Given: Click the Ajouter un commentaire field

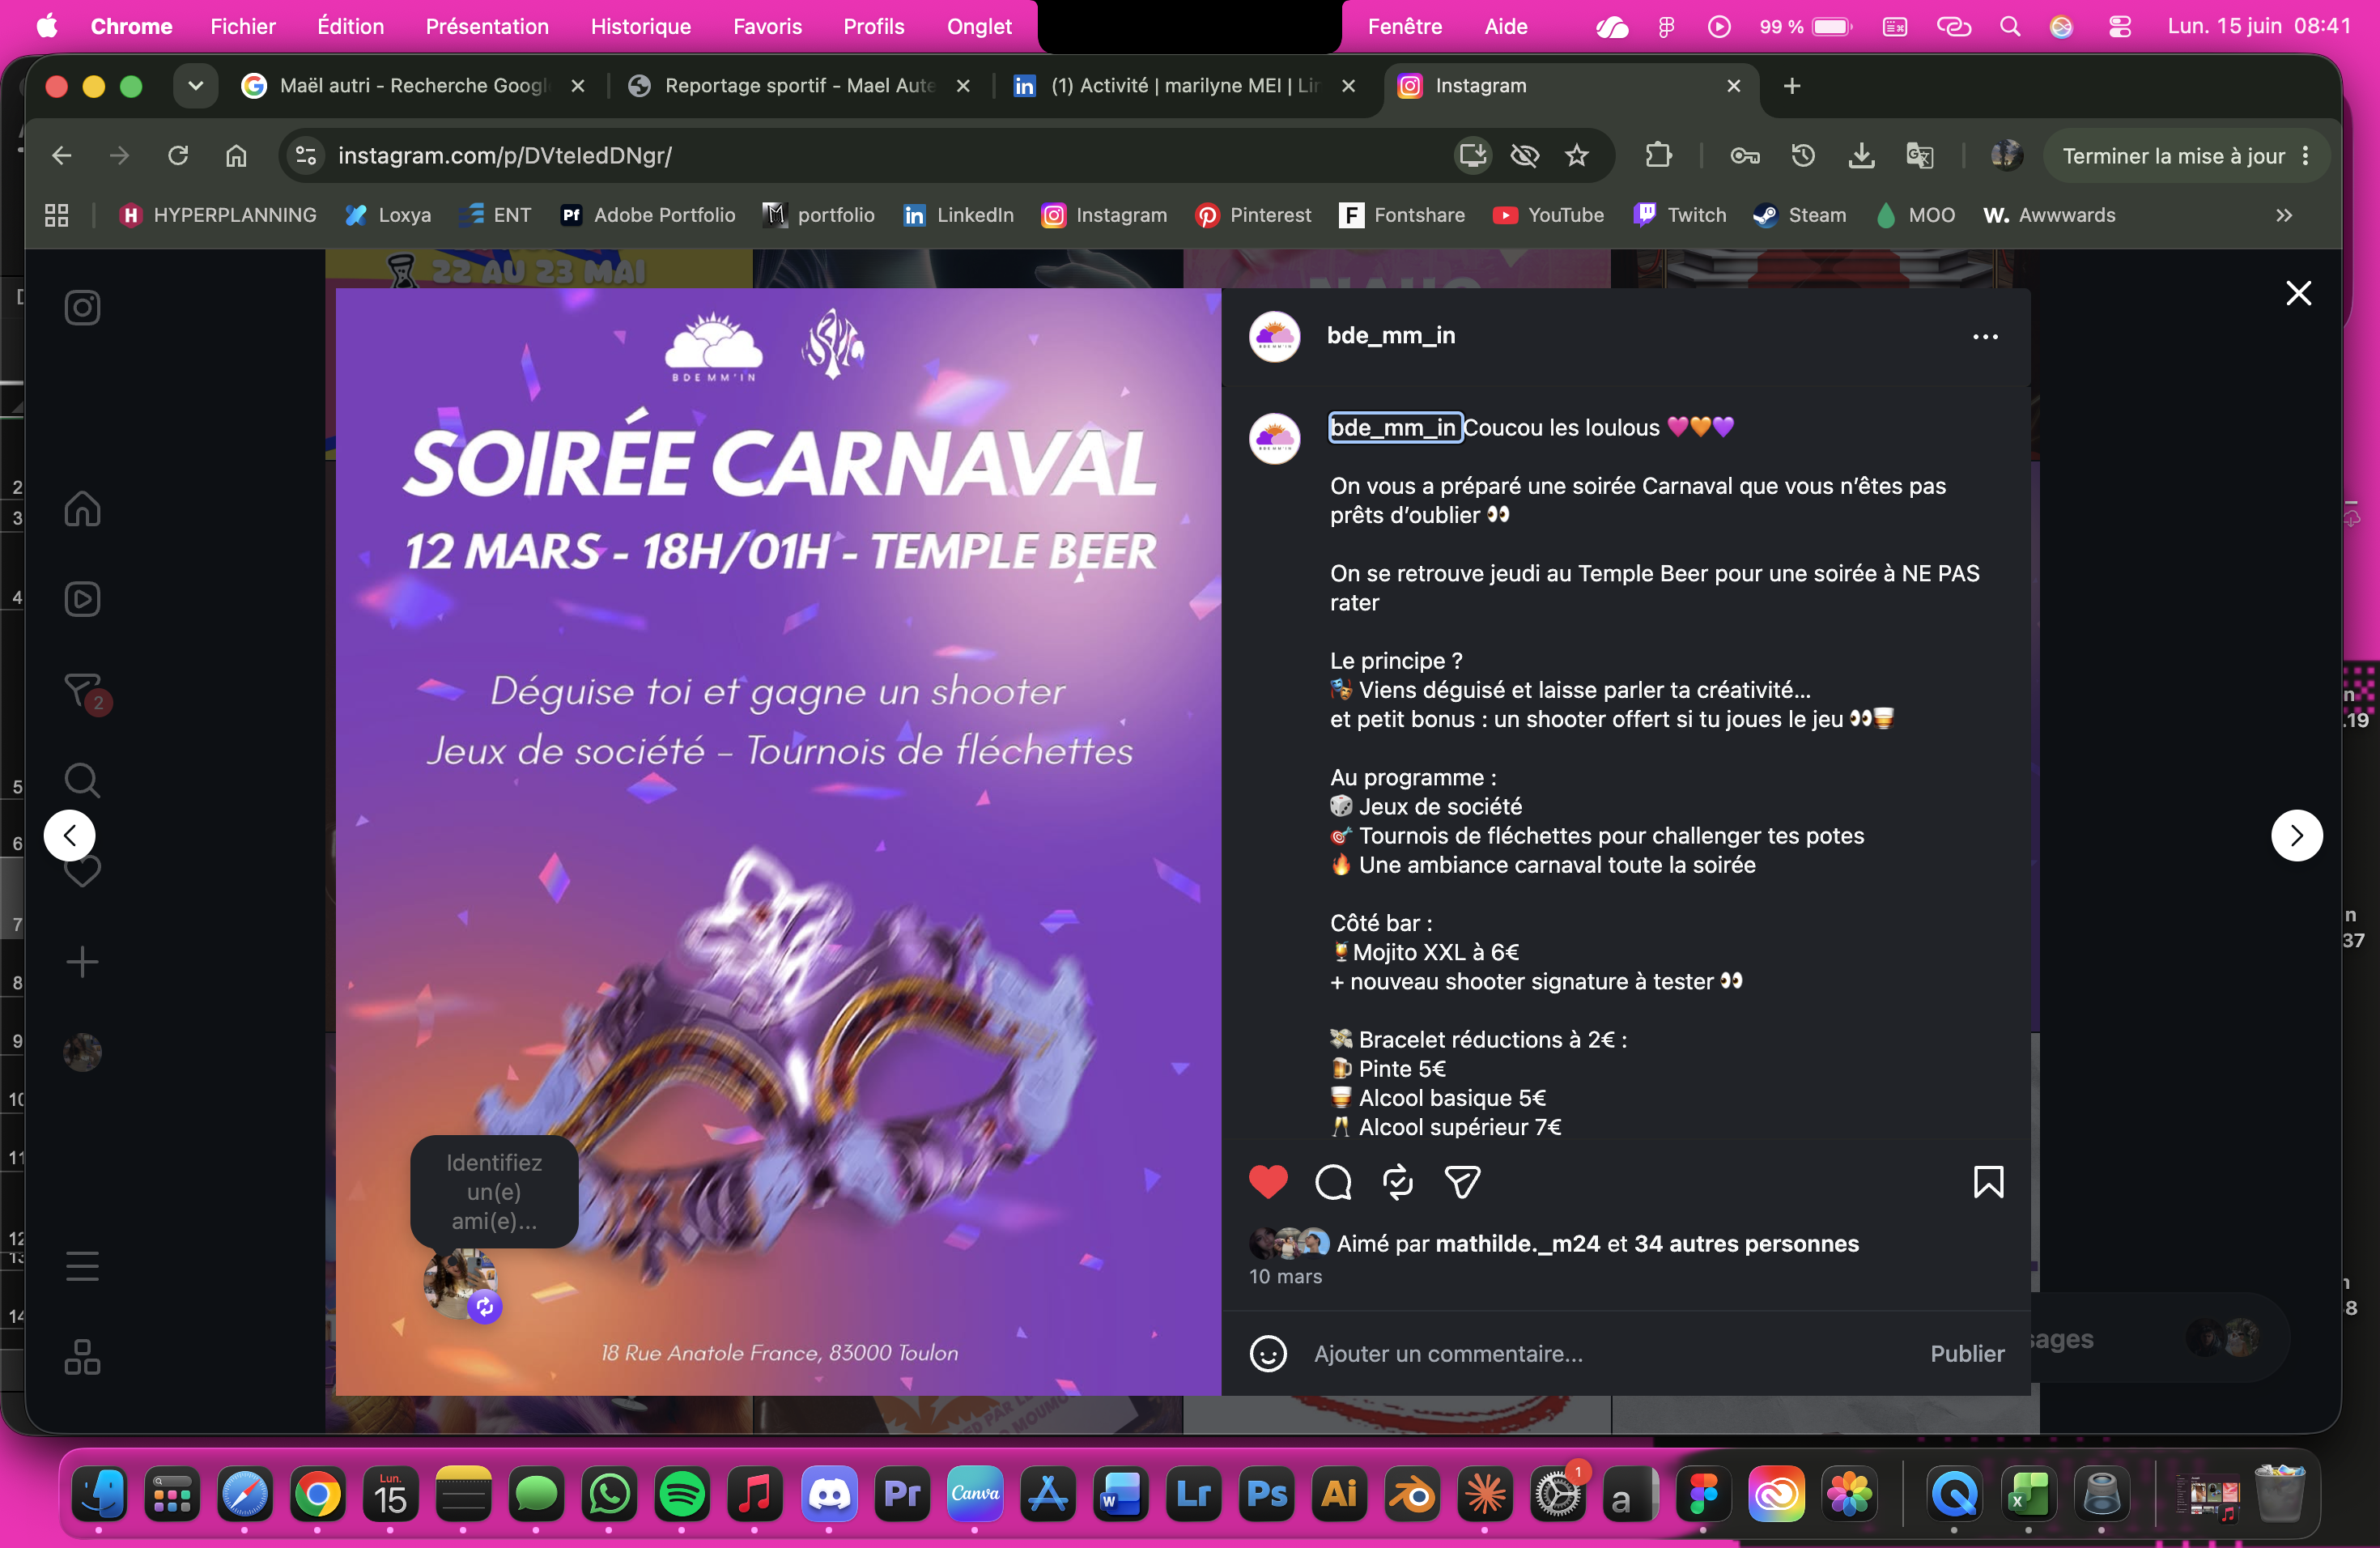Looking at the screenshot, I should 1610,1353.
